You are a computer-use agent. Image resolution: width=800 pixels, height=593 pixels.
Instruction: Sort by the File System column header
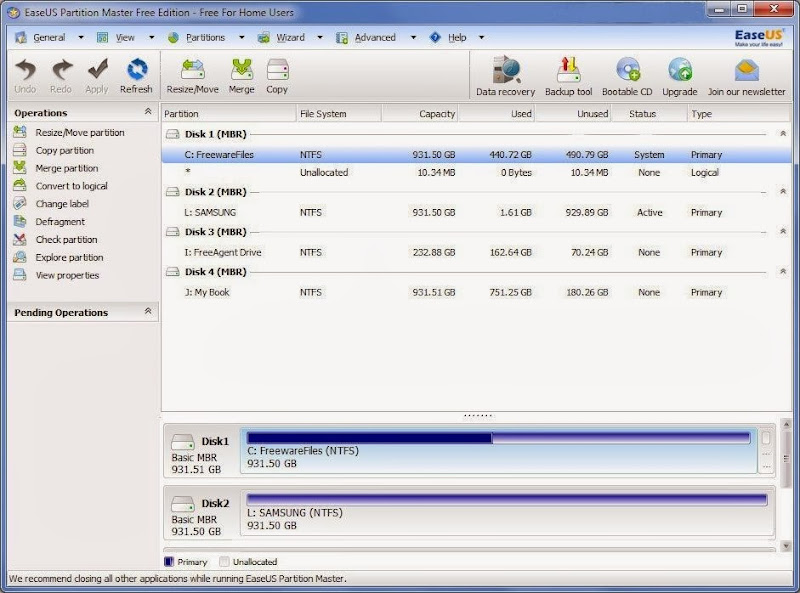coord(339,114)
